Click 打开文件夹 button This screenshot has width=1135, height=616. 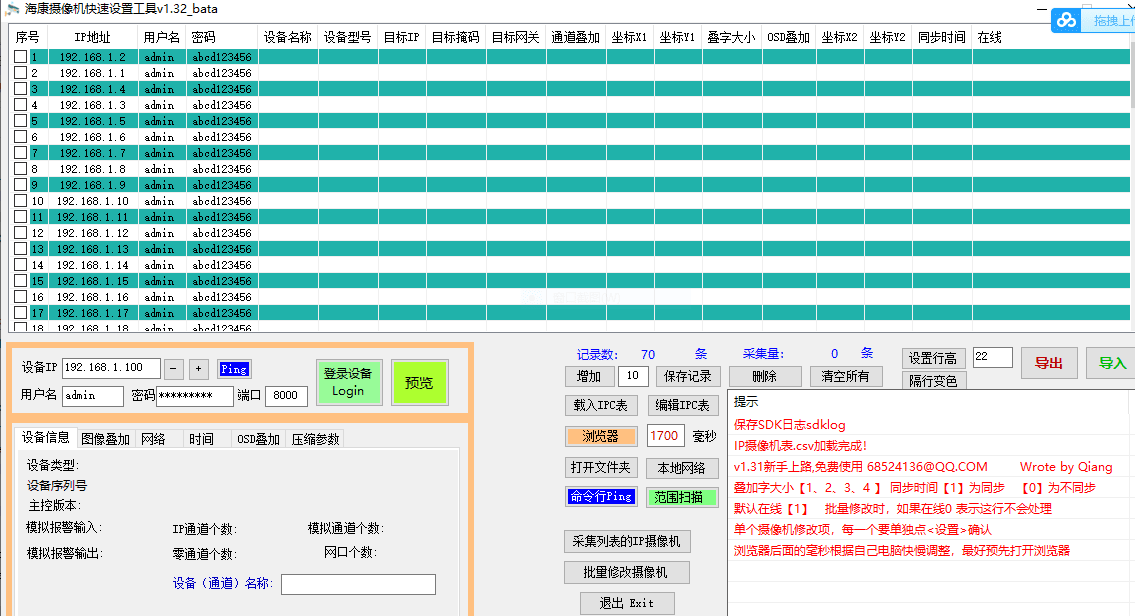(x=601, y=468)
